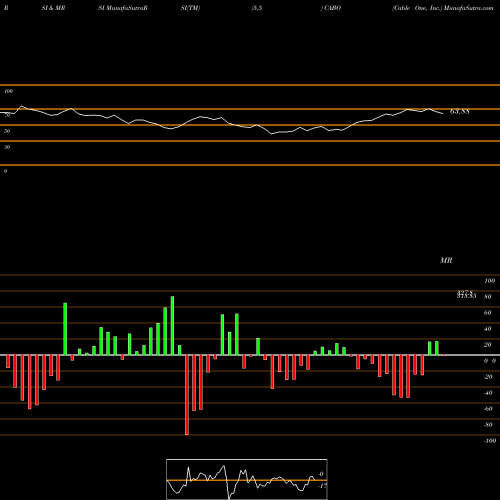500x500 pixels.
Task: Open the mini line chart thumbnail at bottom
Action: click(x=247, y=479)
